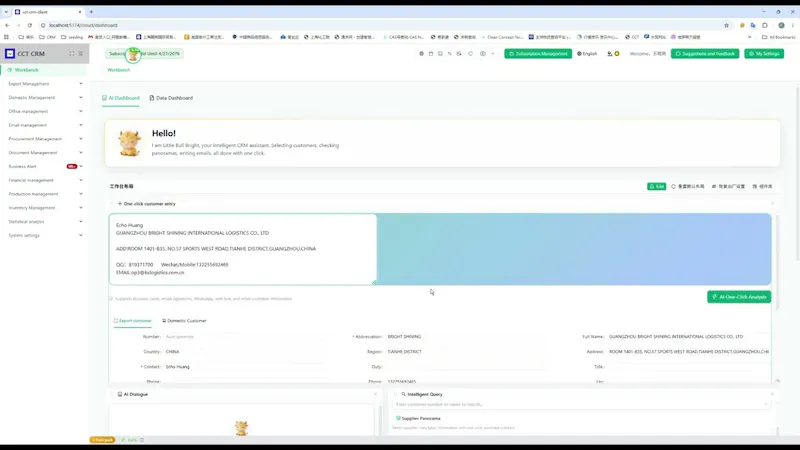800x450 pixels.
Task: Open Suggestions and Feedback
Action: [x=705, y=54]
